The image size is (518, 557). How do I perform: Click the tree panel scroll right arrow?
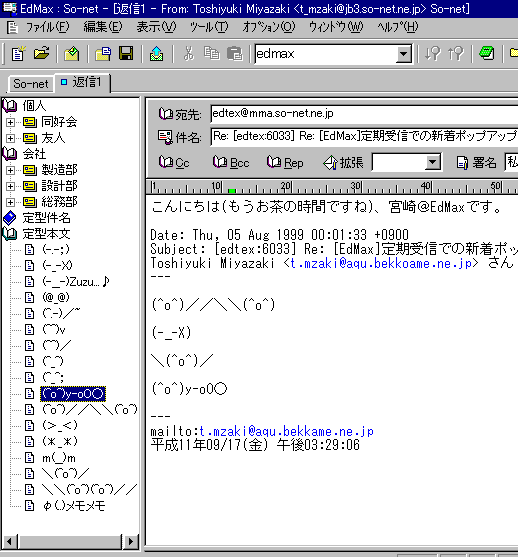tap(130, 541)
